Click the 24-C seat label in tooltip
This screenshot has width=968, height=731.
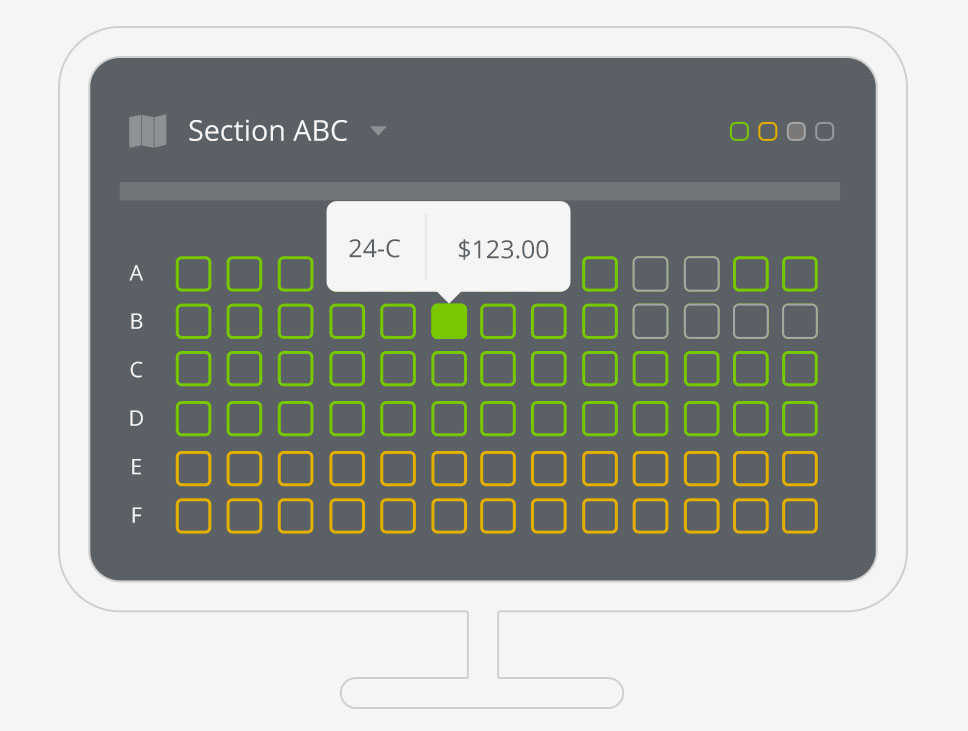point(374,249)
